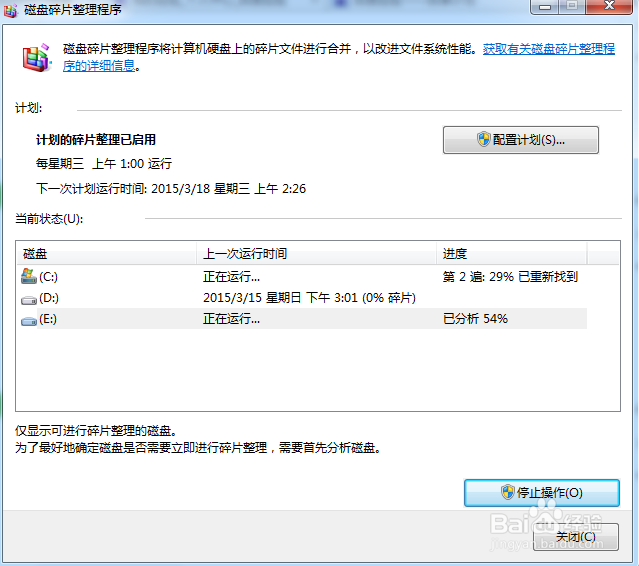Click E: status 正在运行...
Screen dimensions: 639x566
point(231,319)
